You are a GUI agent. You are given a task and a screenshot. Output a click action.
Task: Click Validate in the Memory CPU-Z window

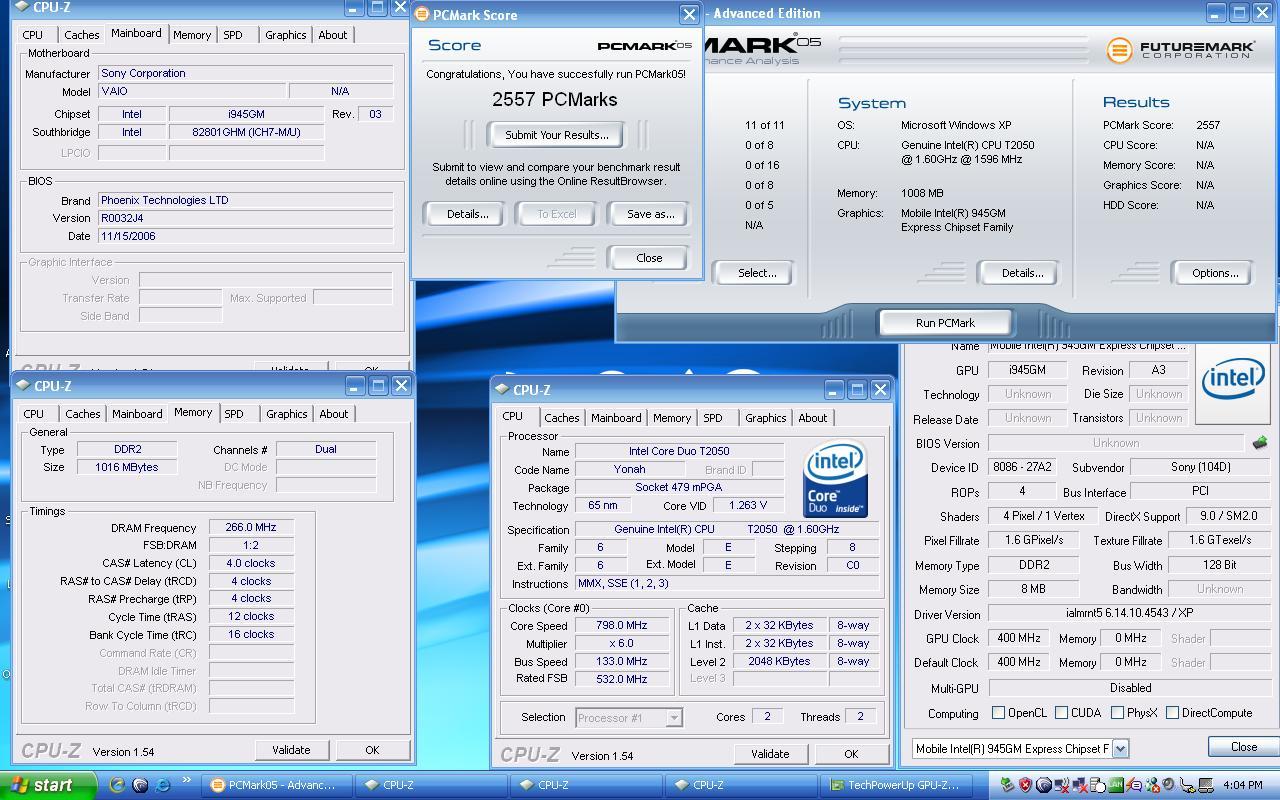click(x=291, y=750)
